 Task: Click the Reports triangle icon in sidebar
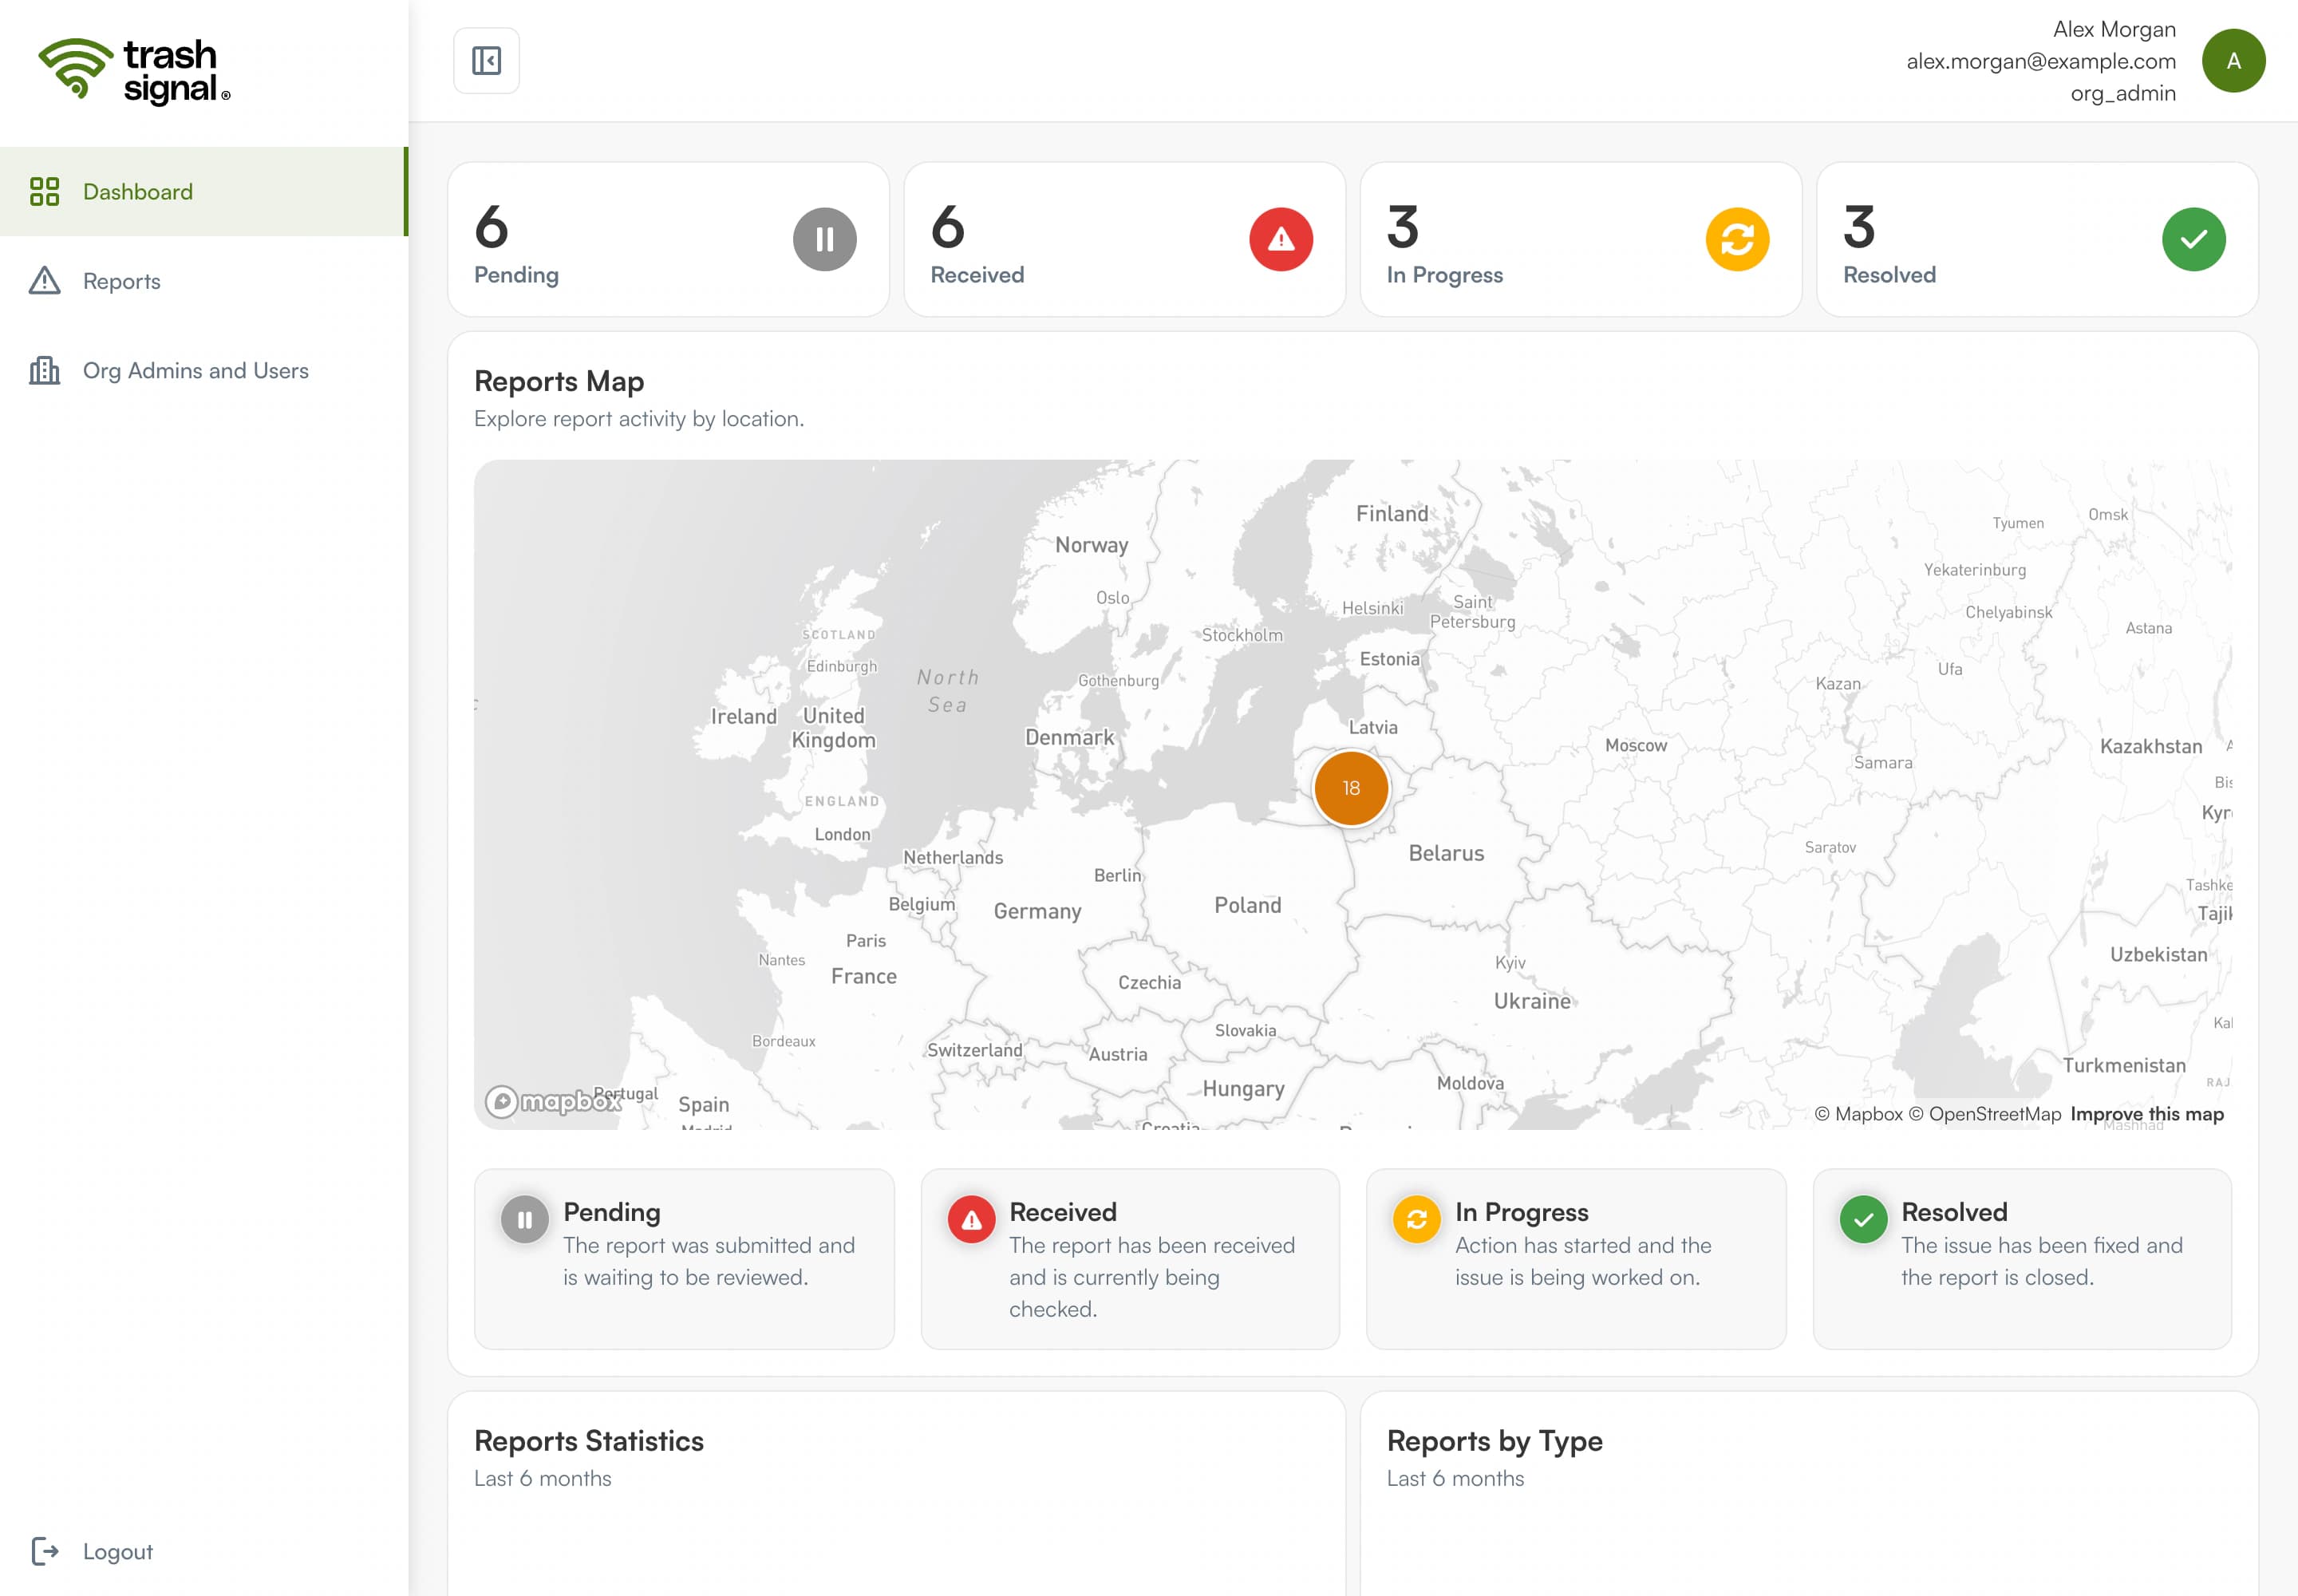pos(45,281)
